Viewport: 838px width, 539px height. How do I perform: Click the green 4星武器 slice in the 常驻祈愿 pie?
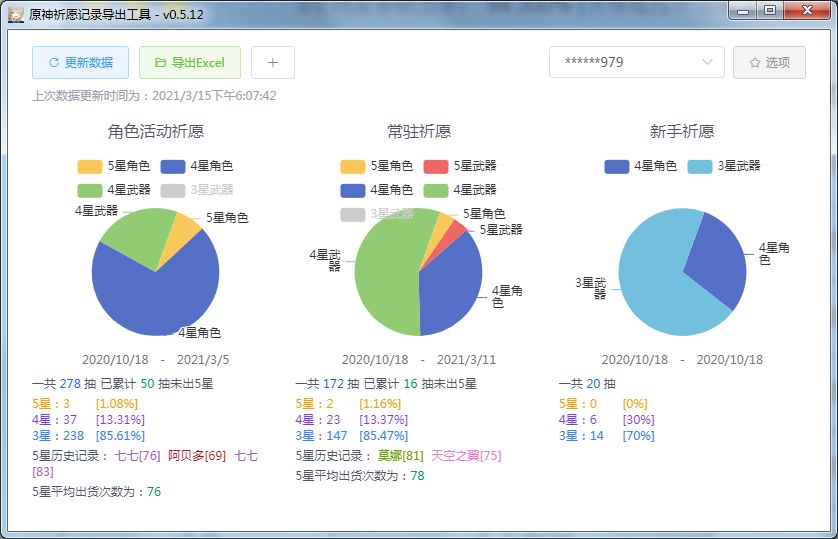pos(387,272)
